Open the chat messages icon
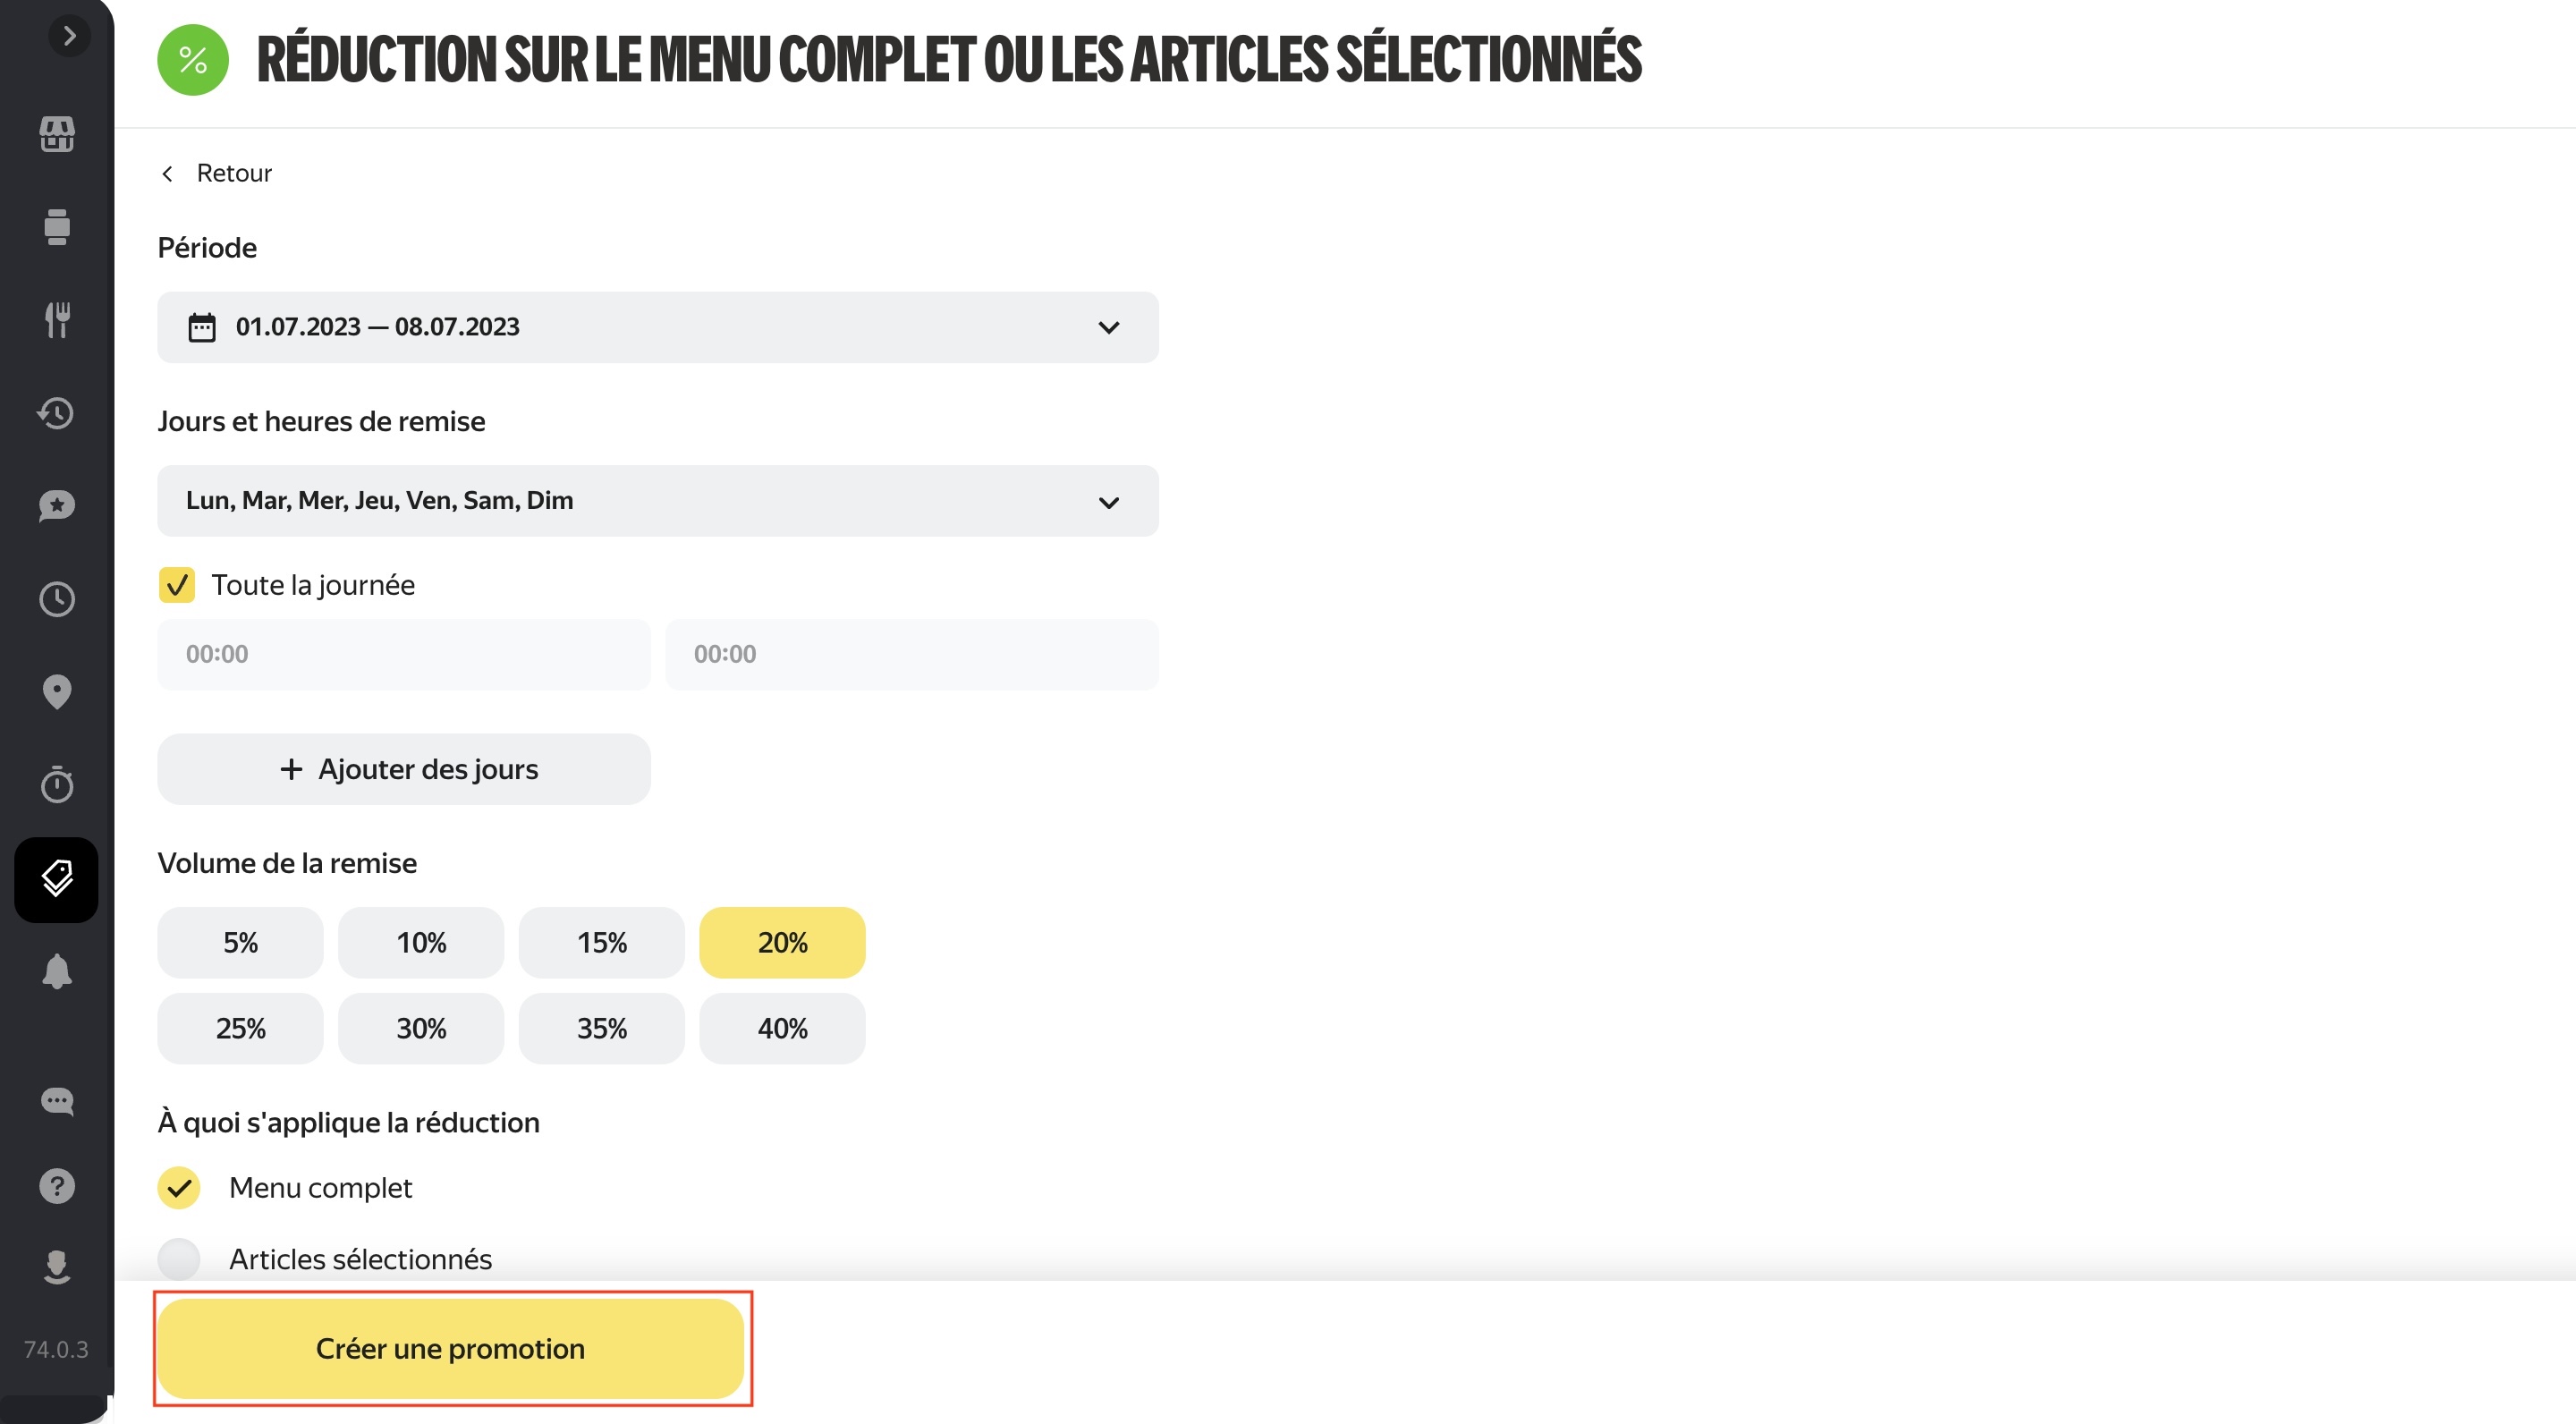This screenshot has width=2576, height=1424. [57, 1101]
